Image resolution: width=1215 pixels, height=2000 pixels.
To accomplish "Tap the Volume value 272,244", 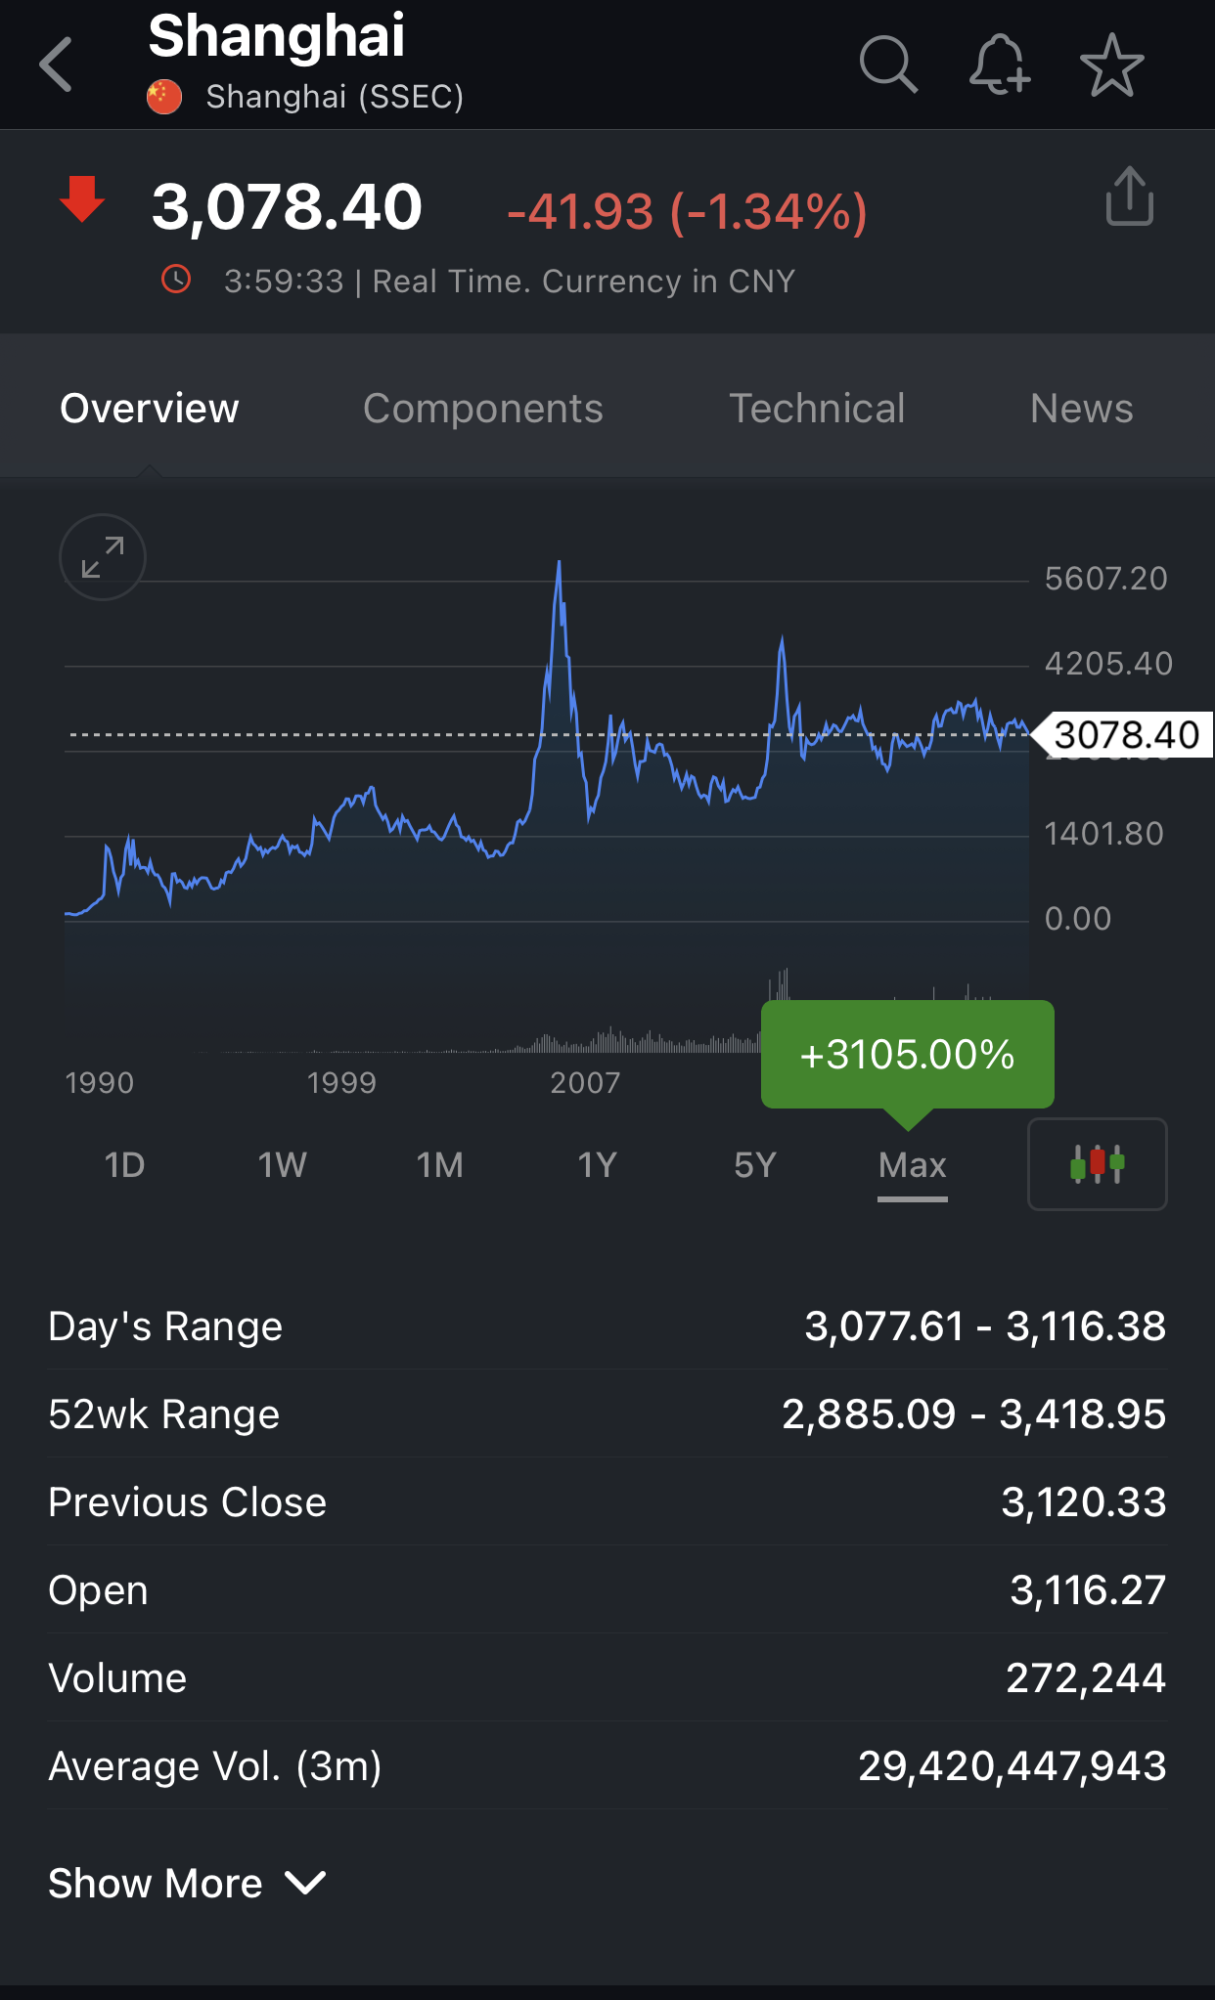I will pyautogui.click(x=1086, y=1678).
